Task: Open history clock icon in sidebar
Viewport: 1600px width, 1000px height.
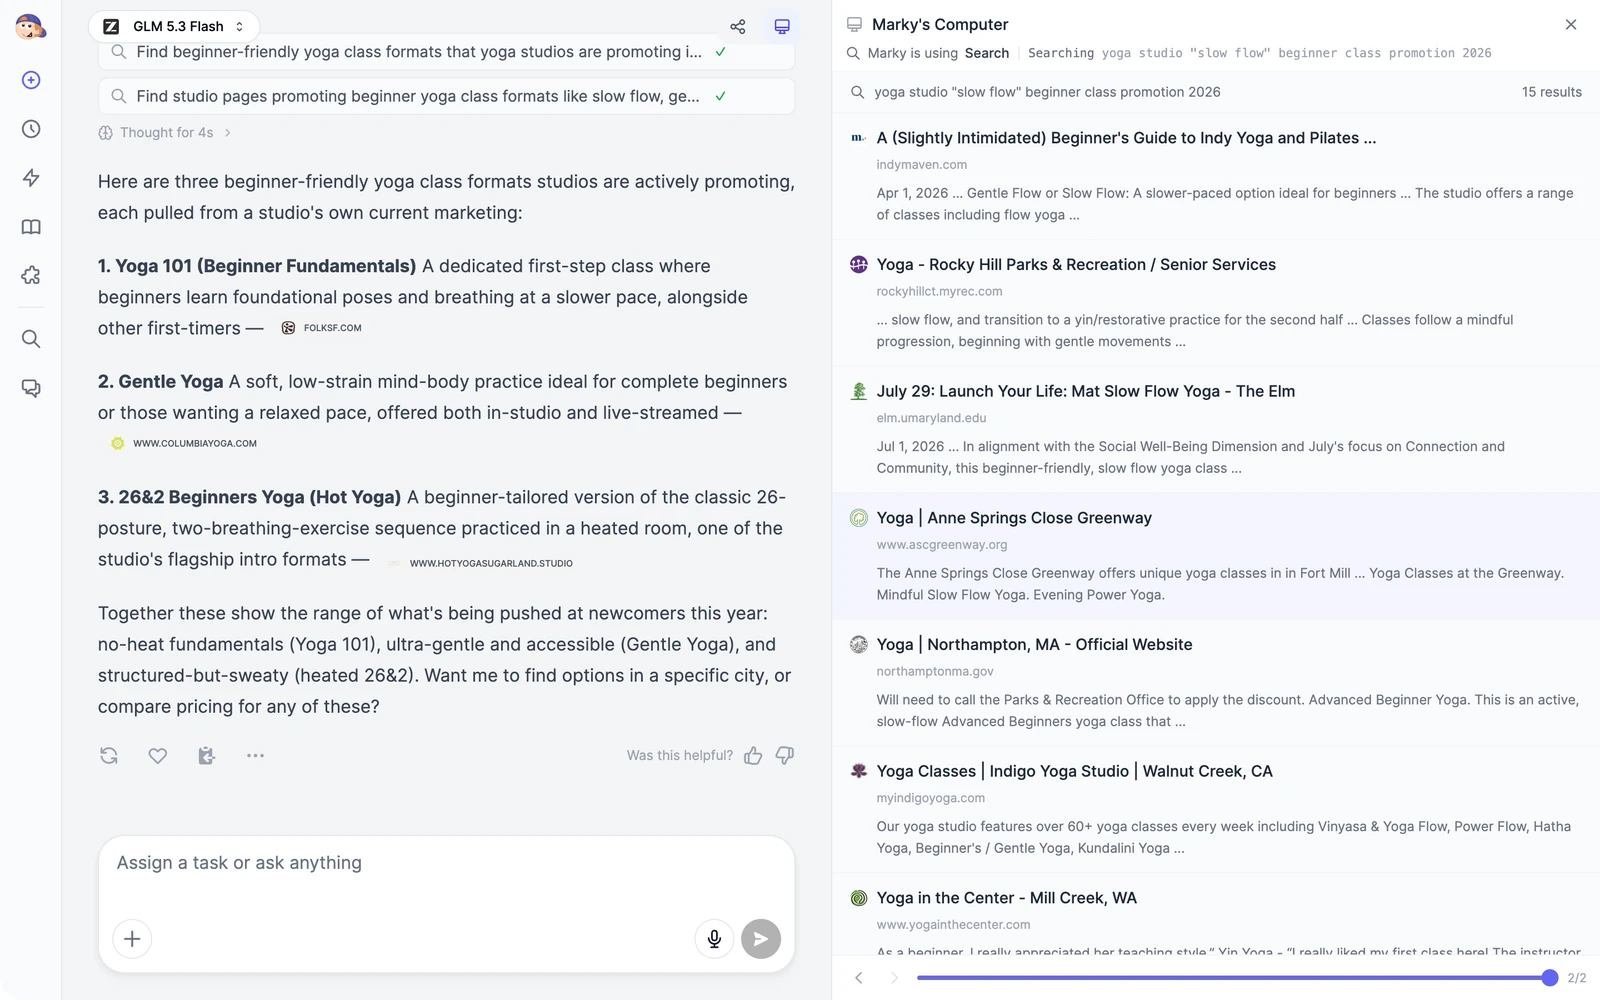Action: [31, 129]
